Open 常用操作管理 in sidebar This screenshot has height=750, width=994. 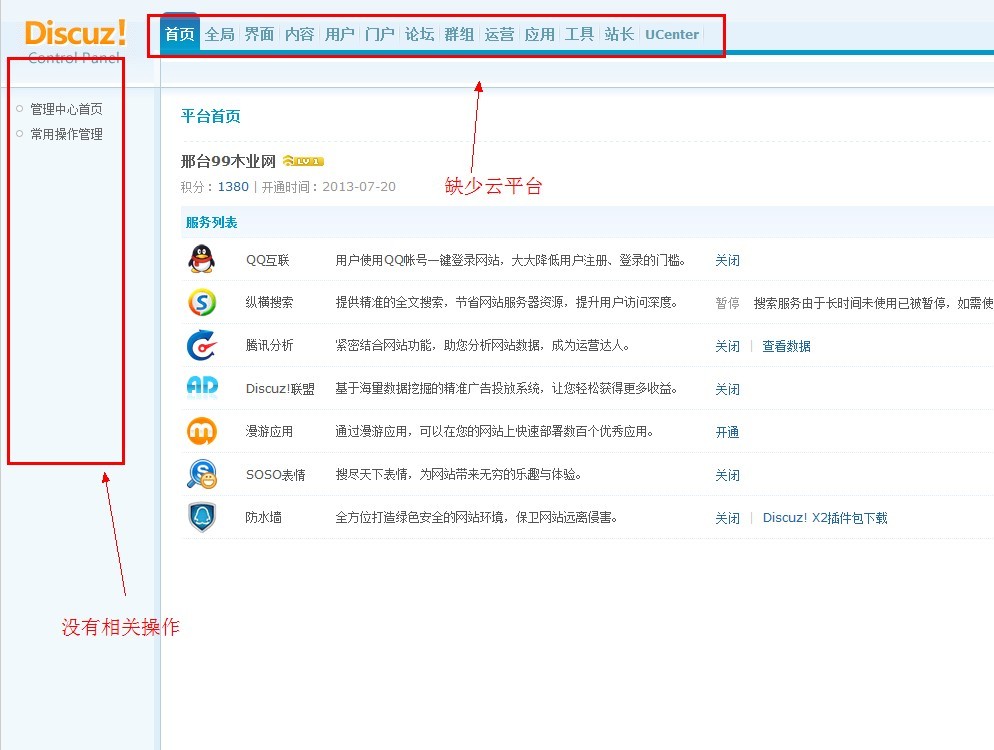67,134
